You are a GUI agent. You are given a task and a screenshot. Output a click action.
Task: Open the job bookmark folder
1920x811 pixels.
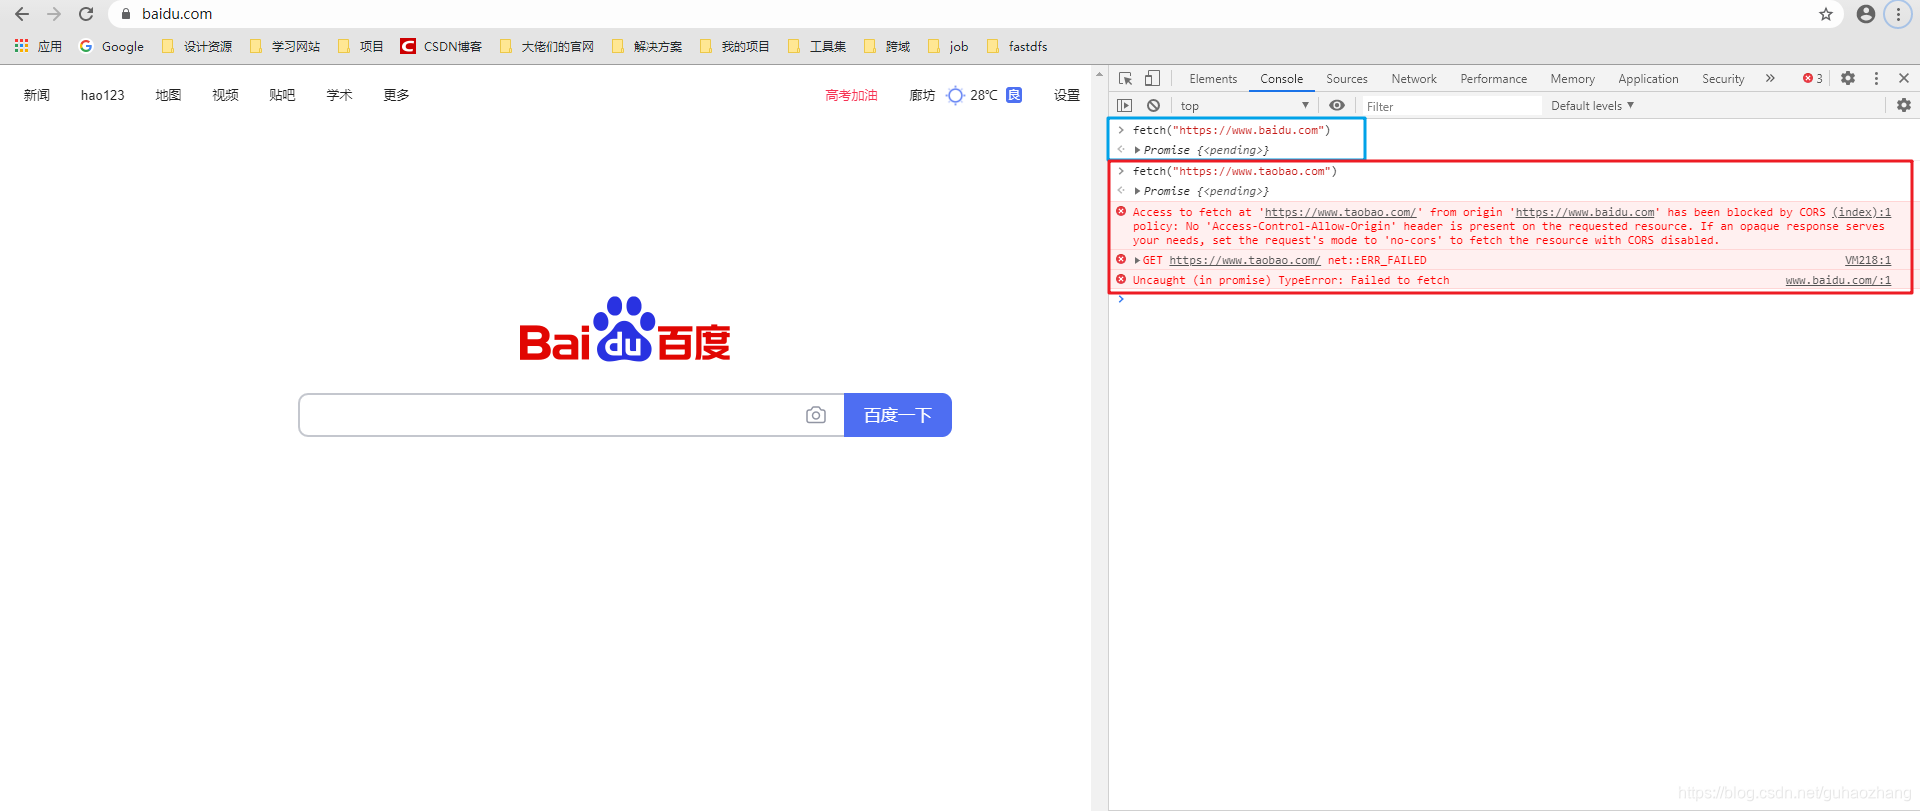tap(948, 46)
